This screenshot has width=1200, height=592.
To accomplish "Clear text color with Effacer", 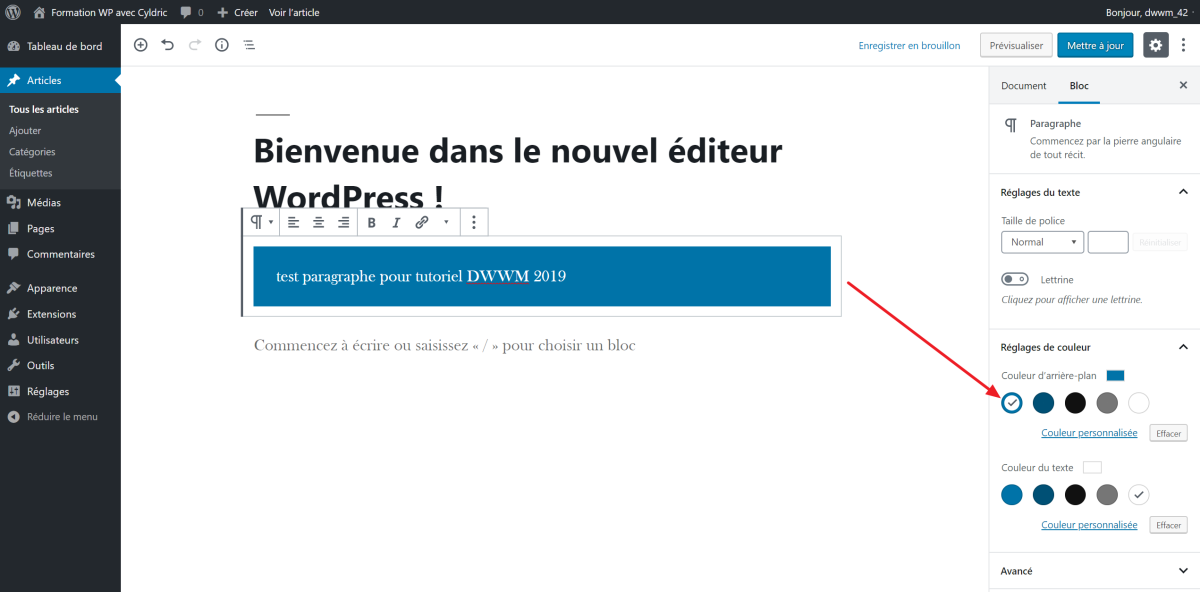I will pos(1168,525).
